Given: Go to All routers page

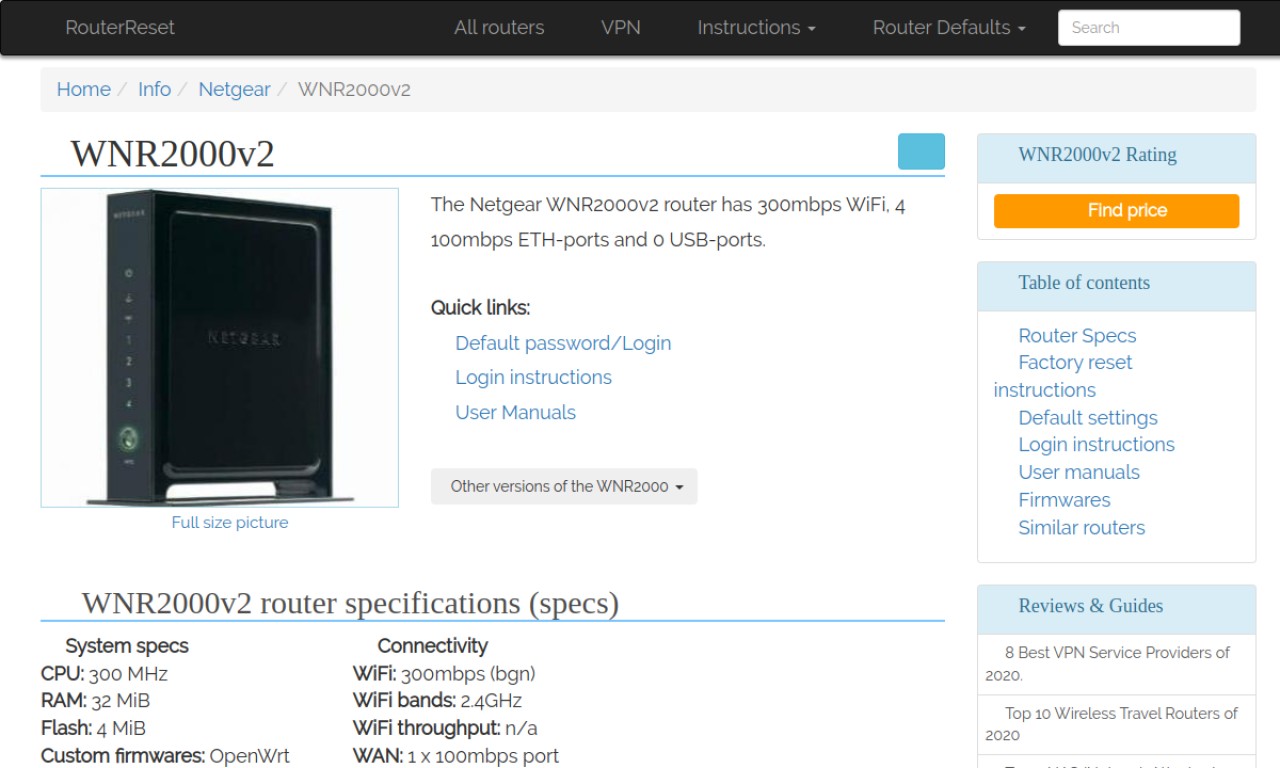Looking at the screenshot, I should 499,27.
